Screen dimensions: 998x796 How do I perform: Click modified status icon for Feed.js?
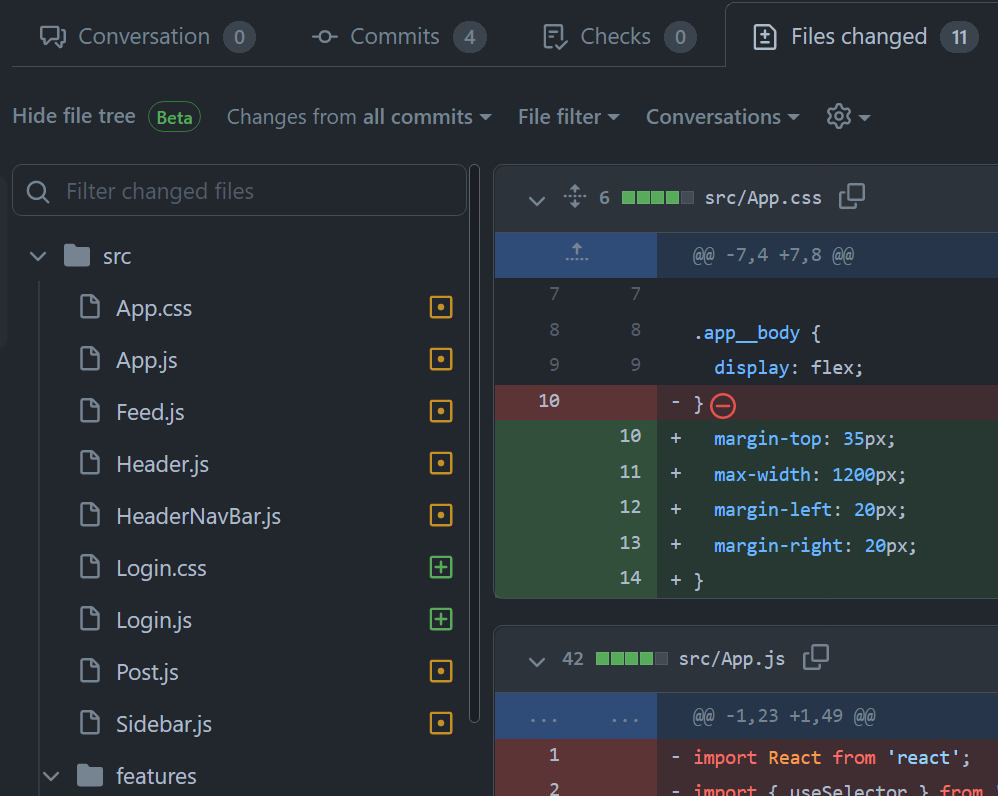click(441, 411)
